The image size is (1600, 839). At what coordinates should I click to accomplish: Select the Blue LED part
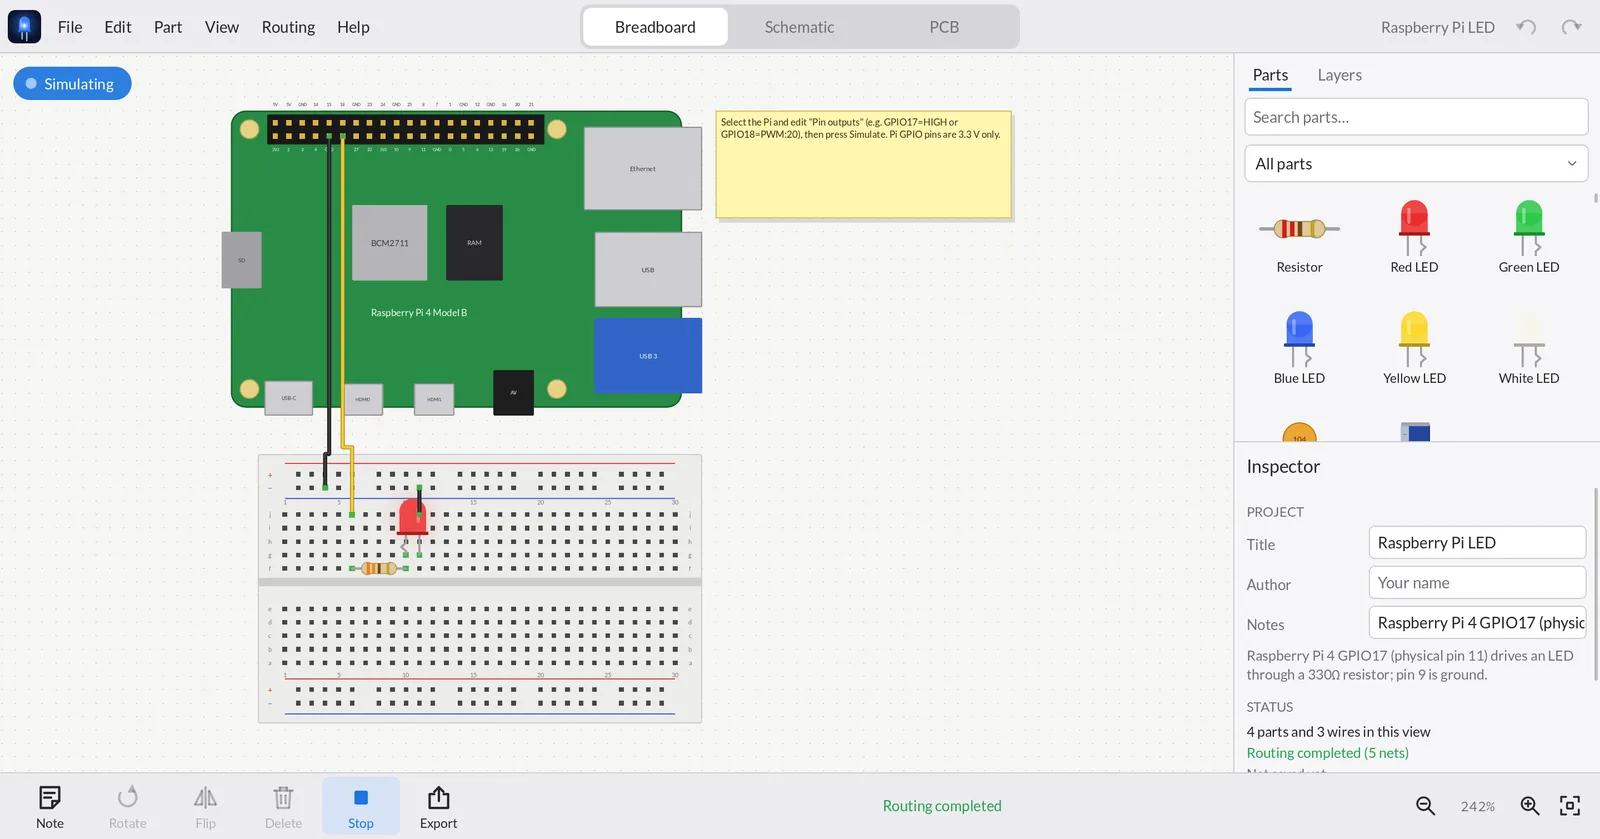tap(1299, 348)
